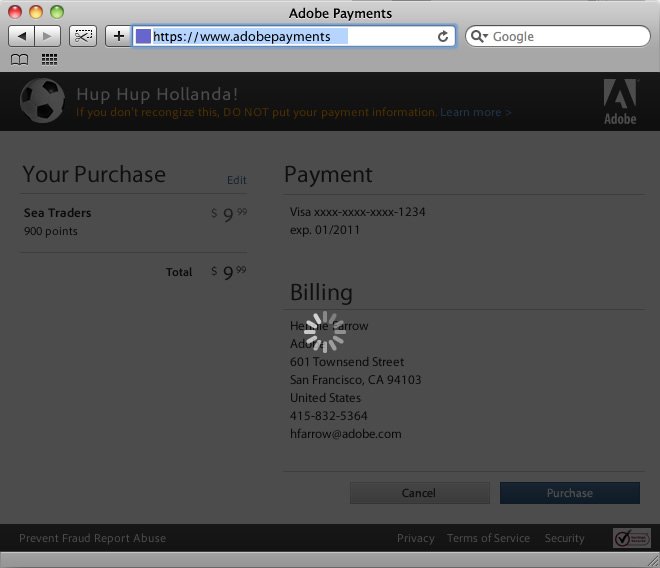This screenshot has height=568, width=660.
Task: Click the verification check badge in footer
Action: 631,538
